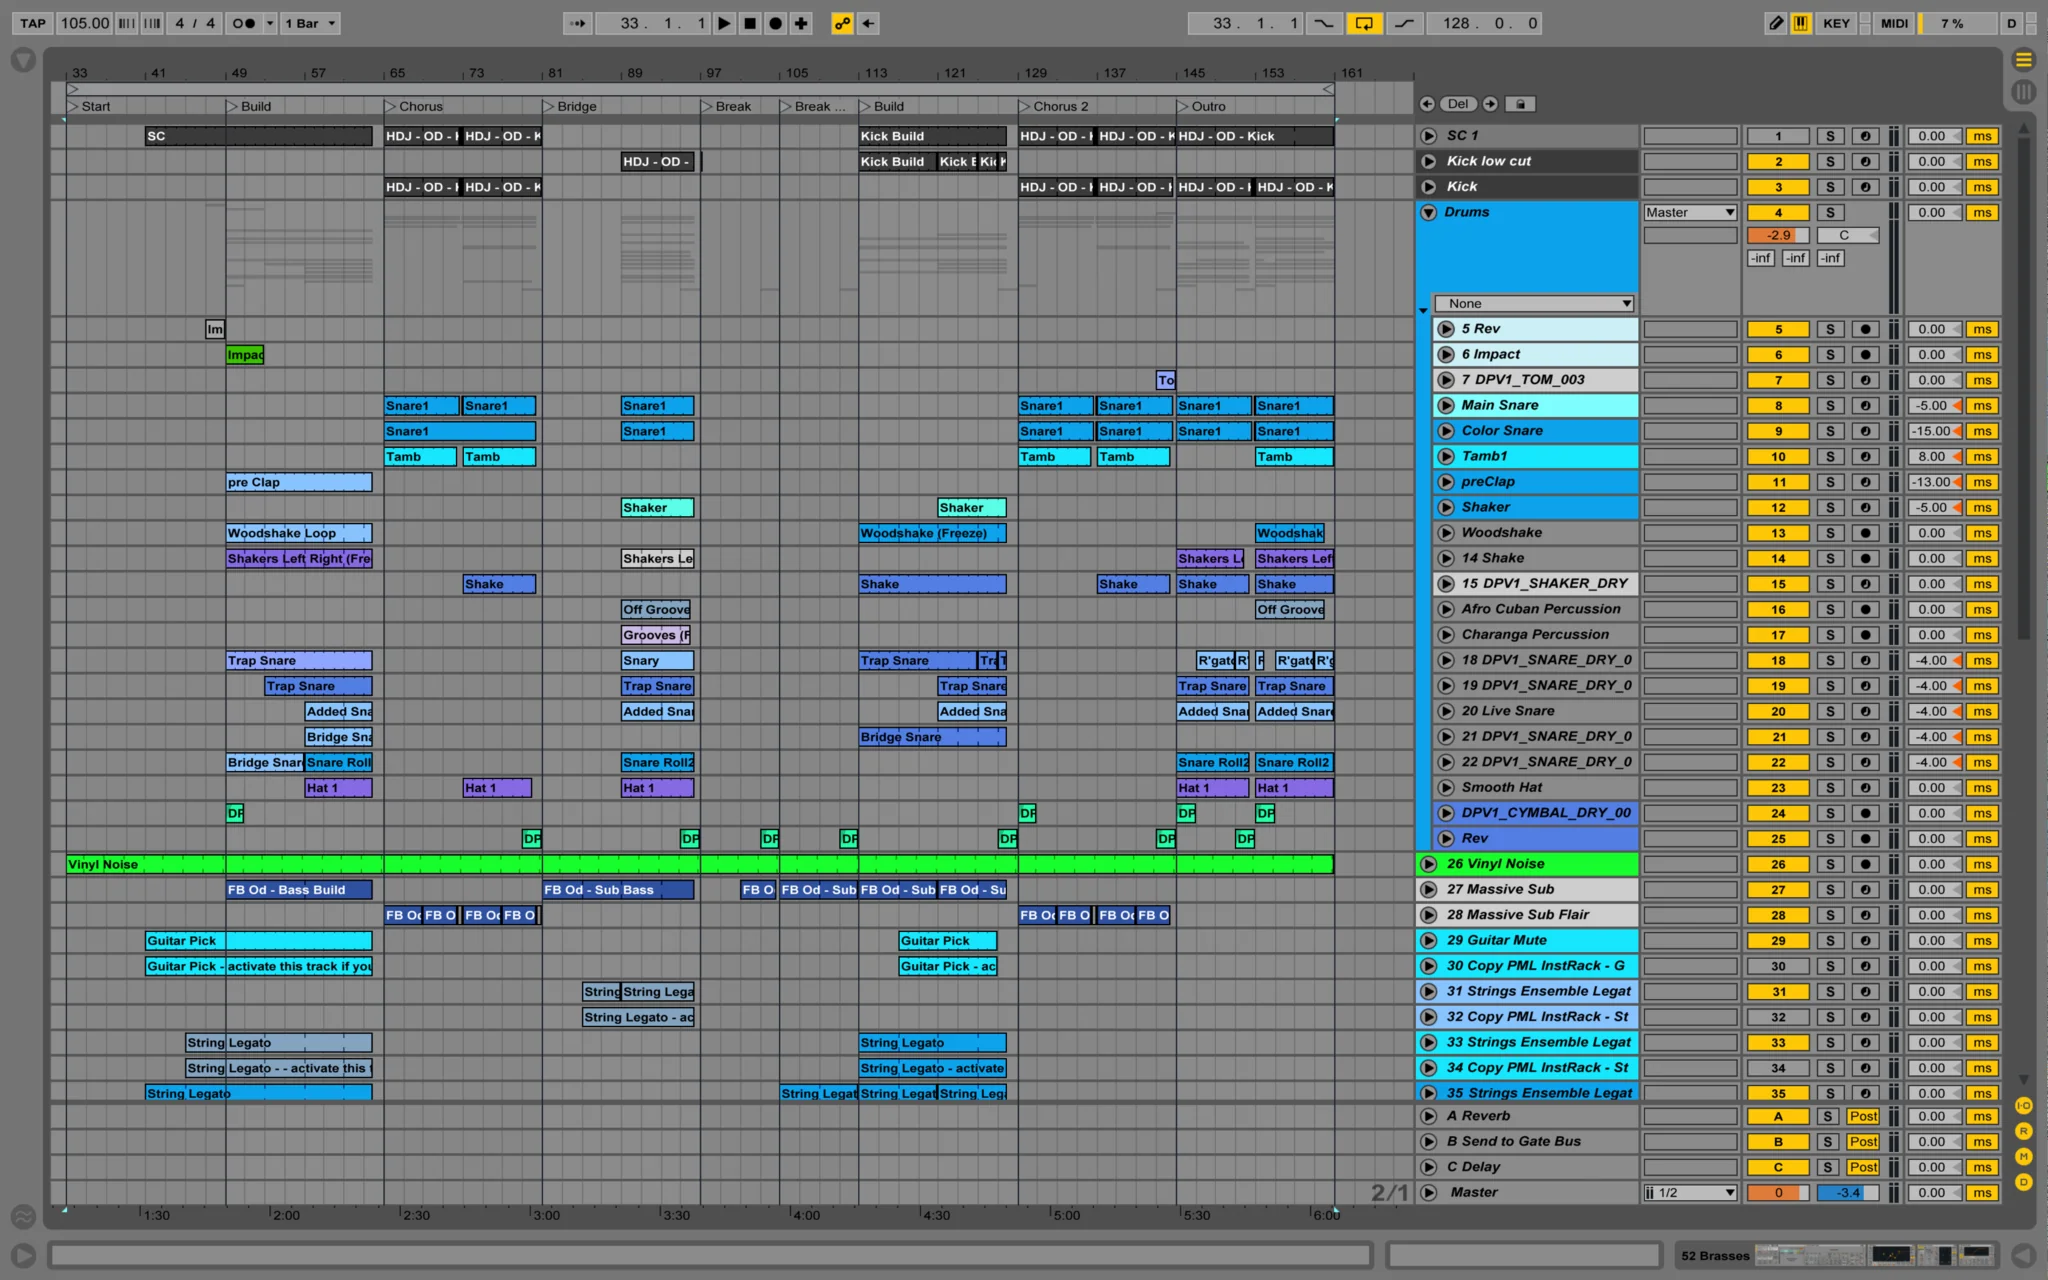Open the None automation chooser under Drums
The image size is (2048, 1280).
click(1534, 303)
